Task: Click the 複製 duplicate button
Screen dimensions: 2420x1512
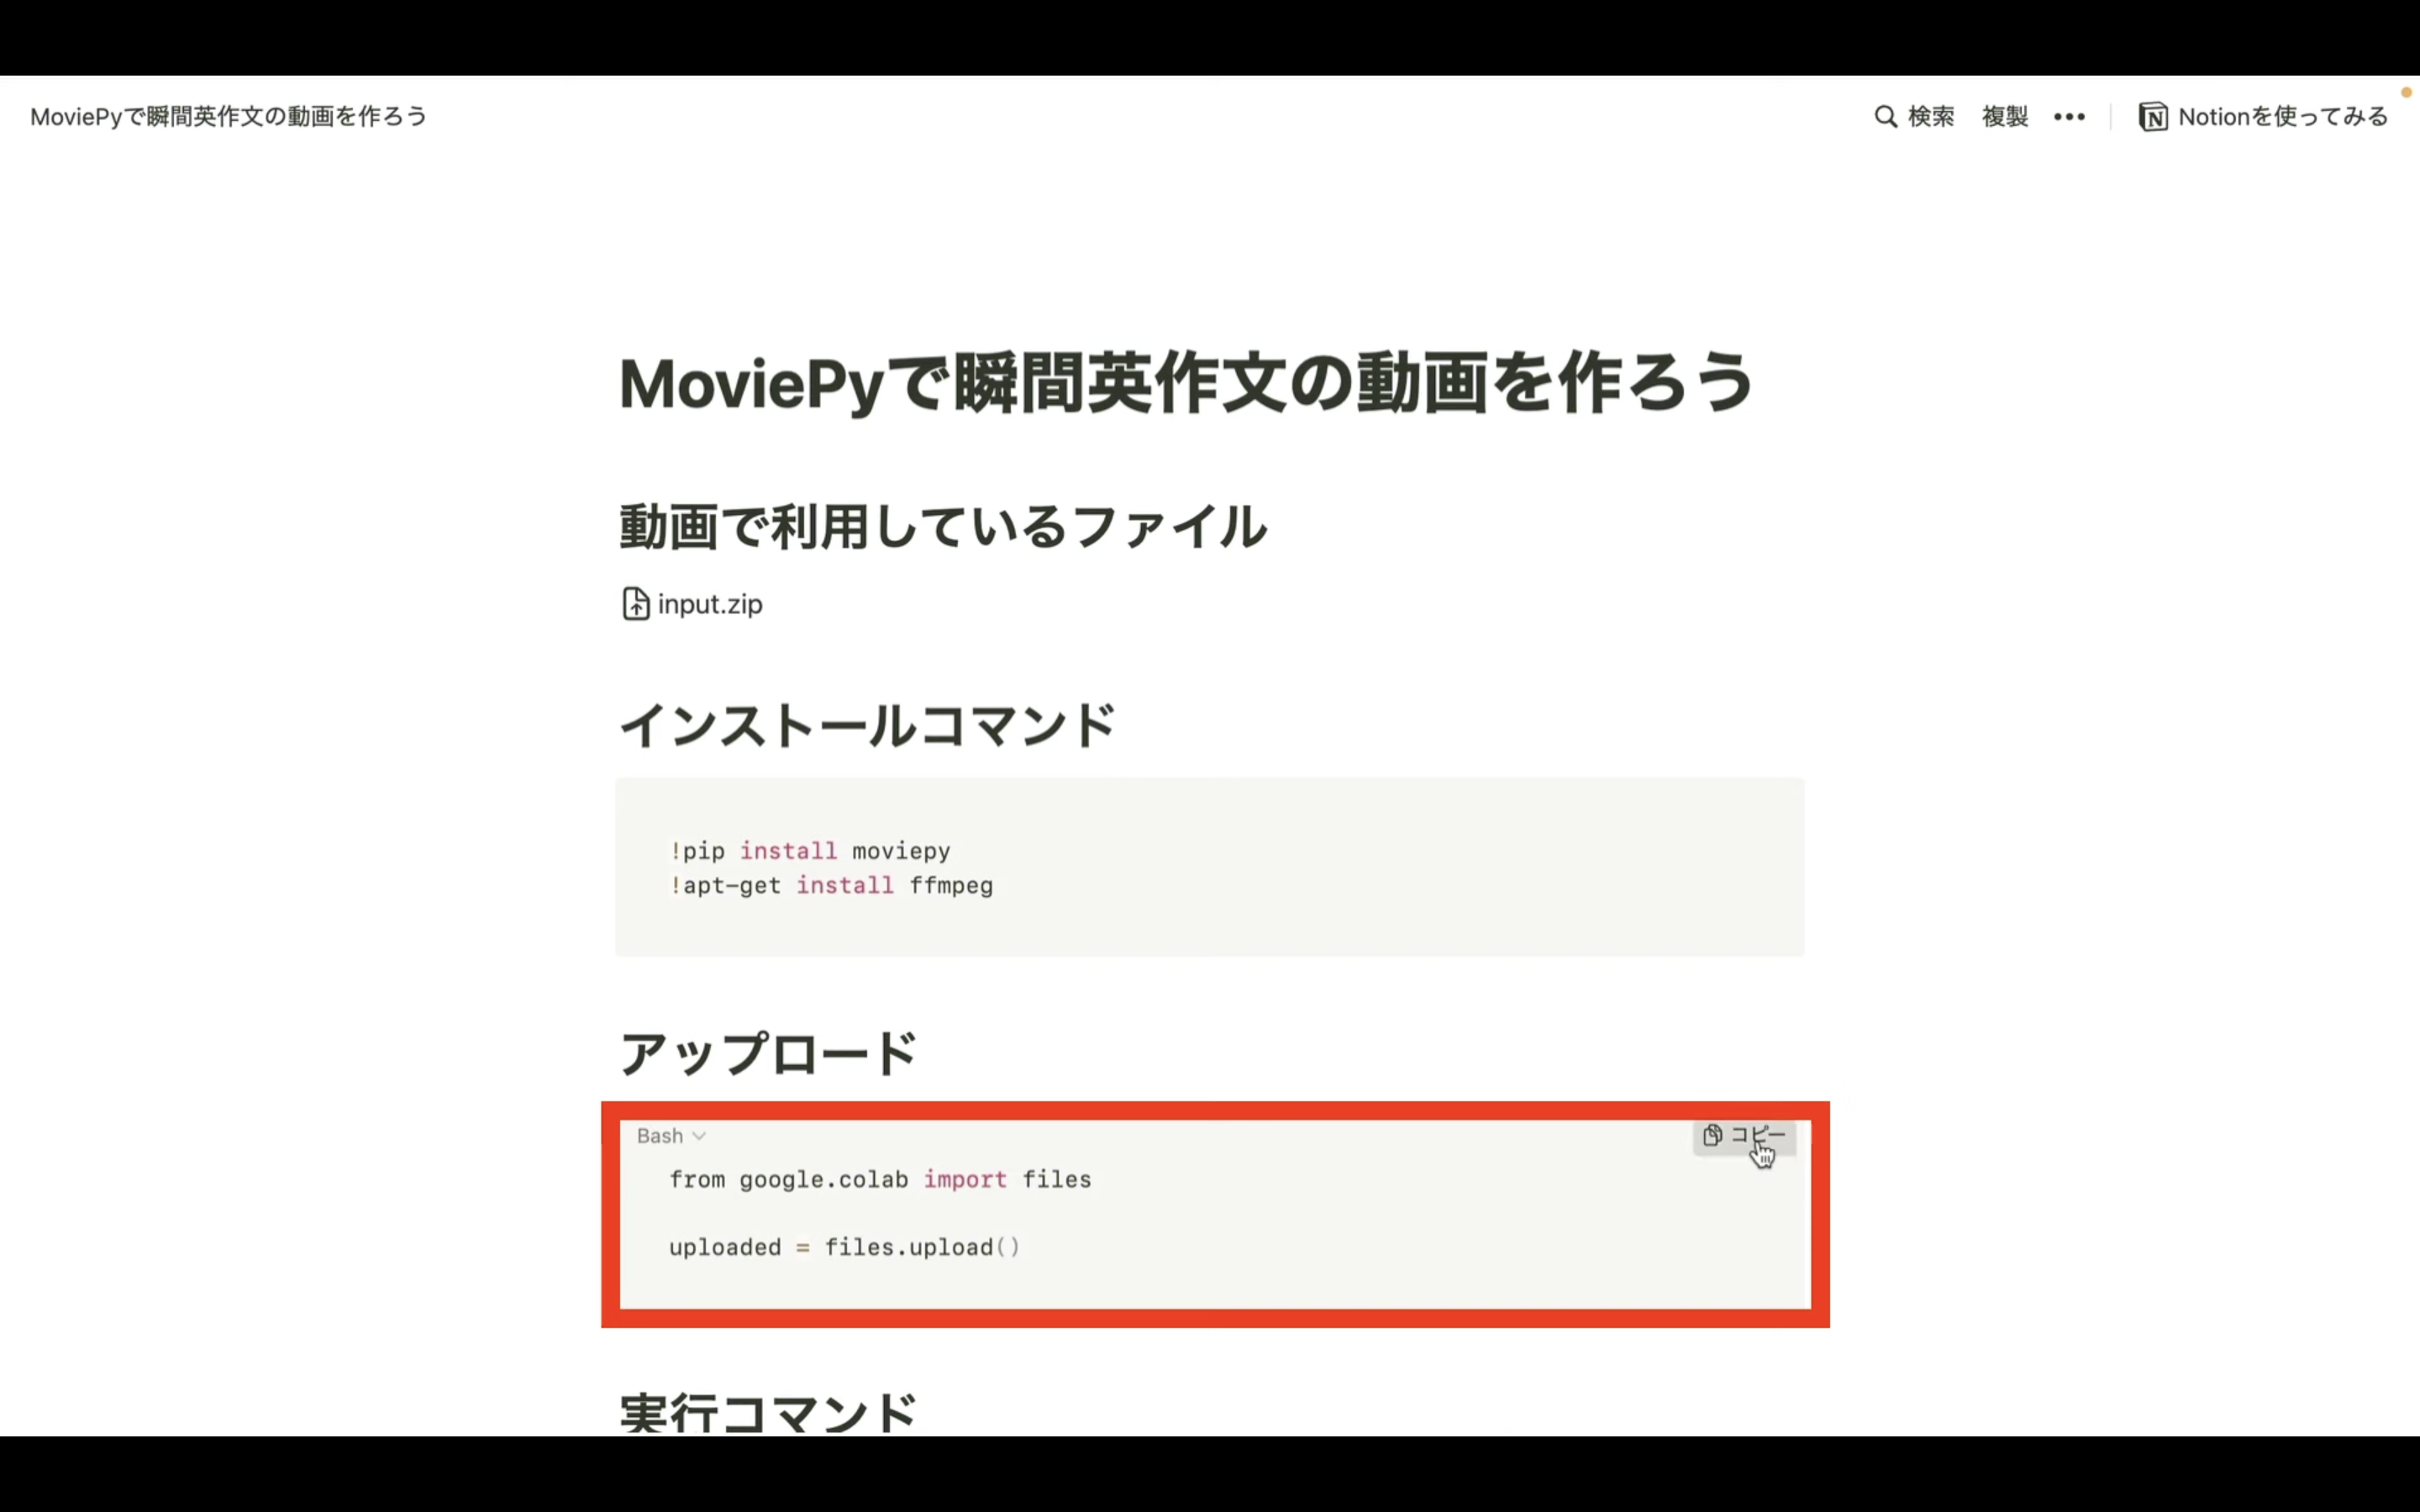Action: point(2005,117)
